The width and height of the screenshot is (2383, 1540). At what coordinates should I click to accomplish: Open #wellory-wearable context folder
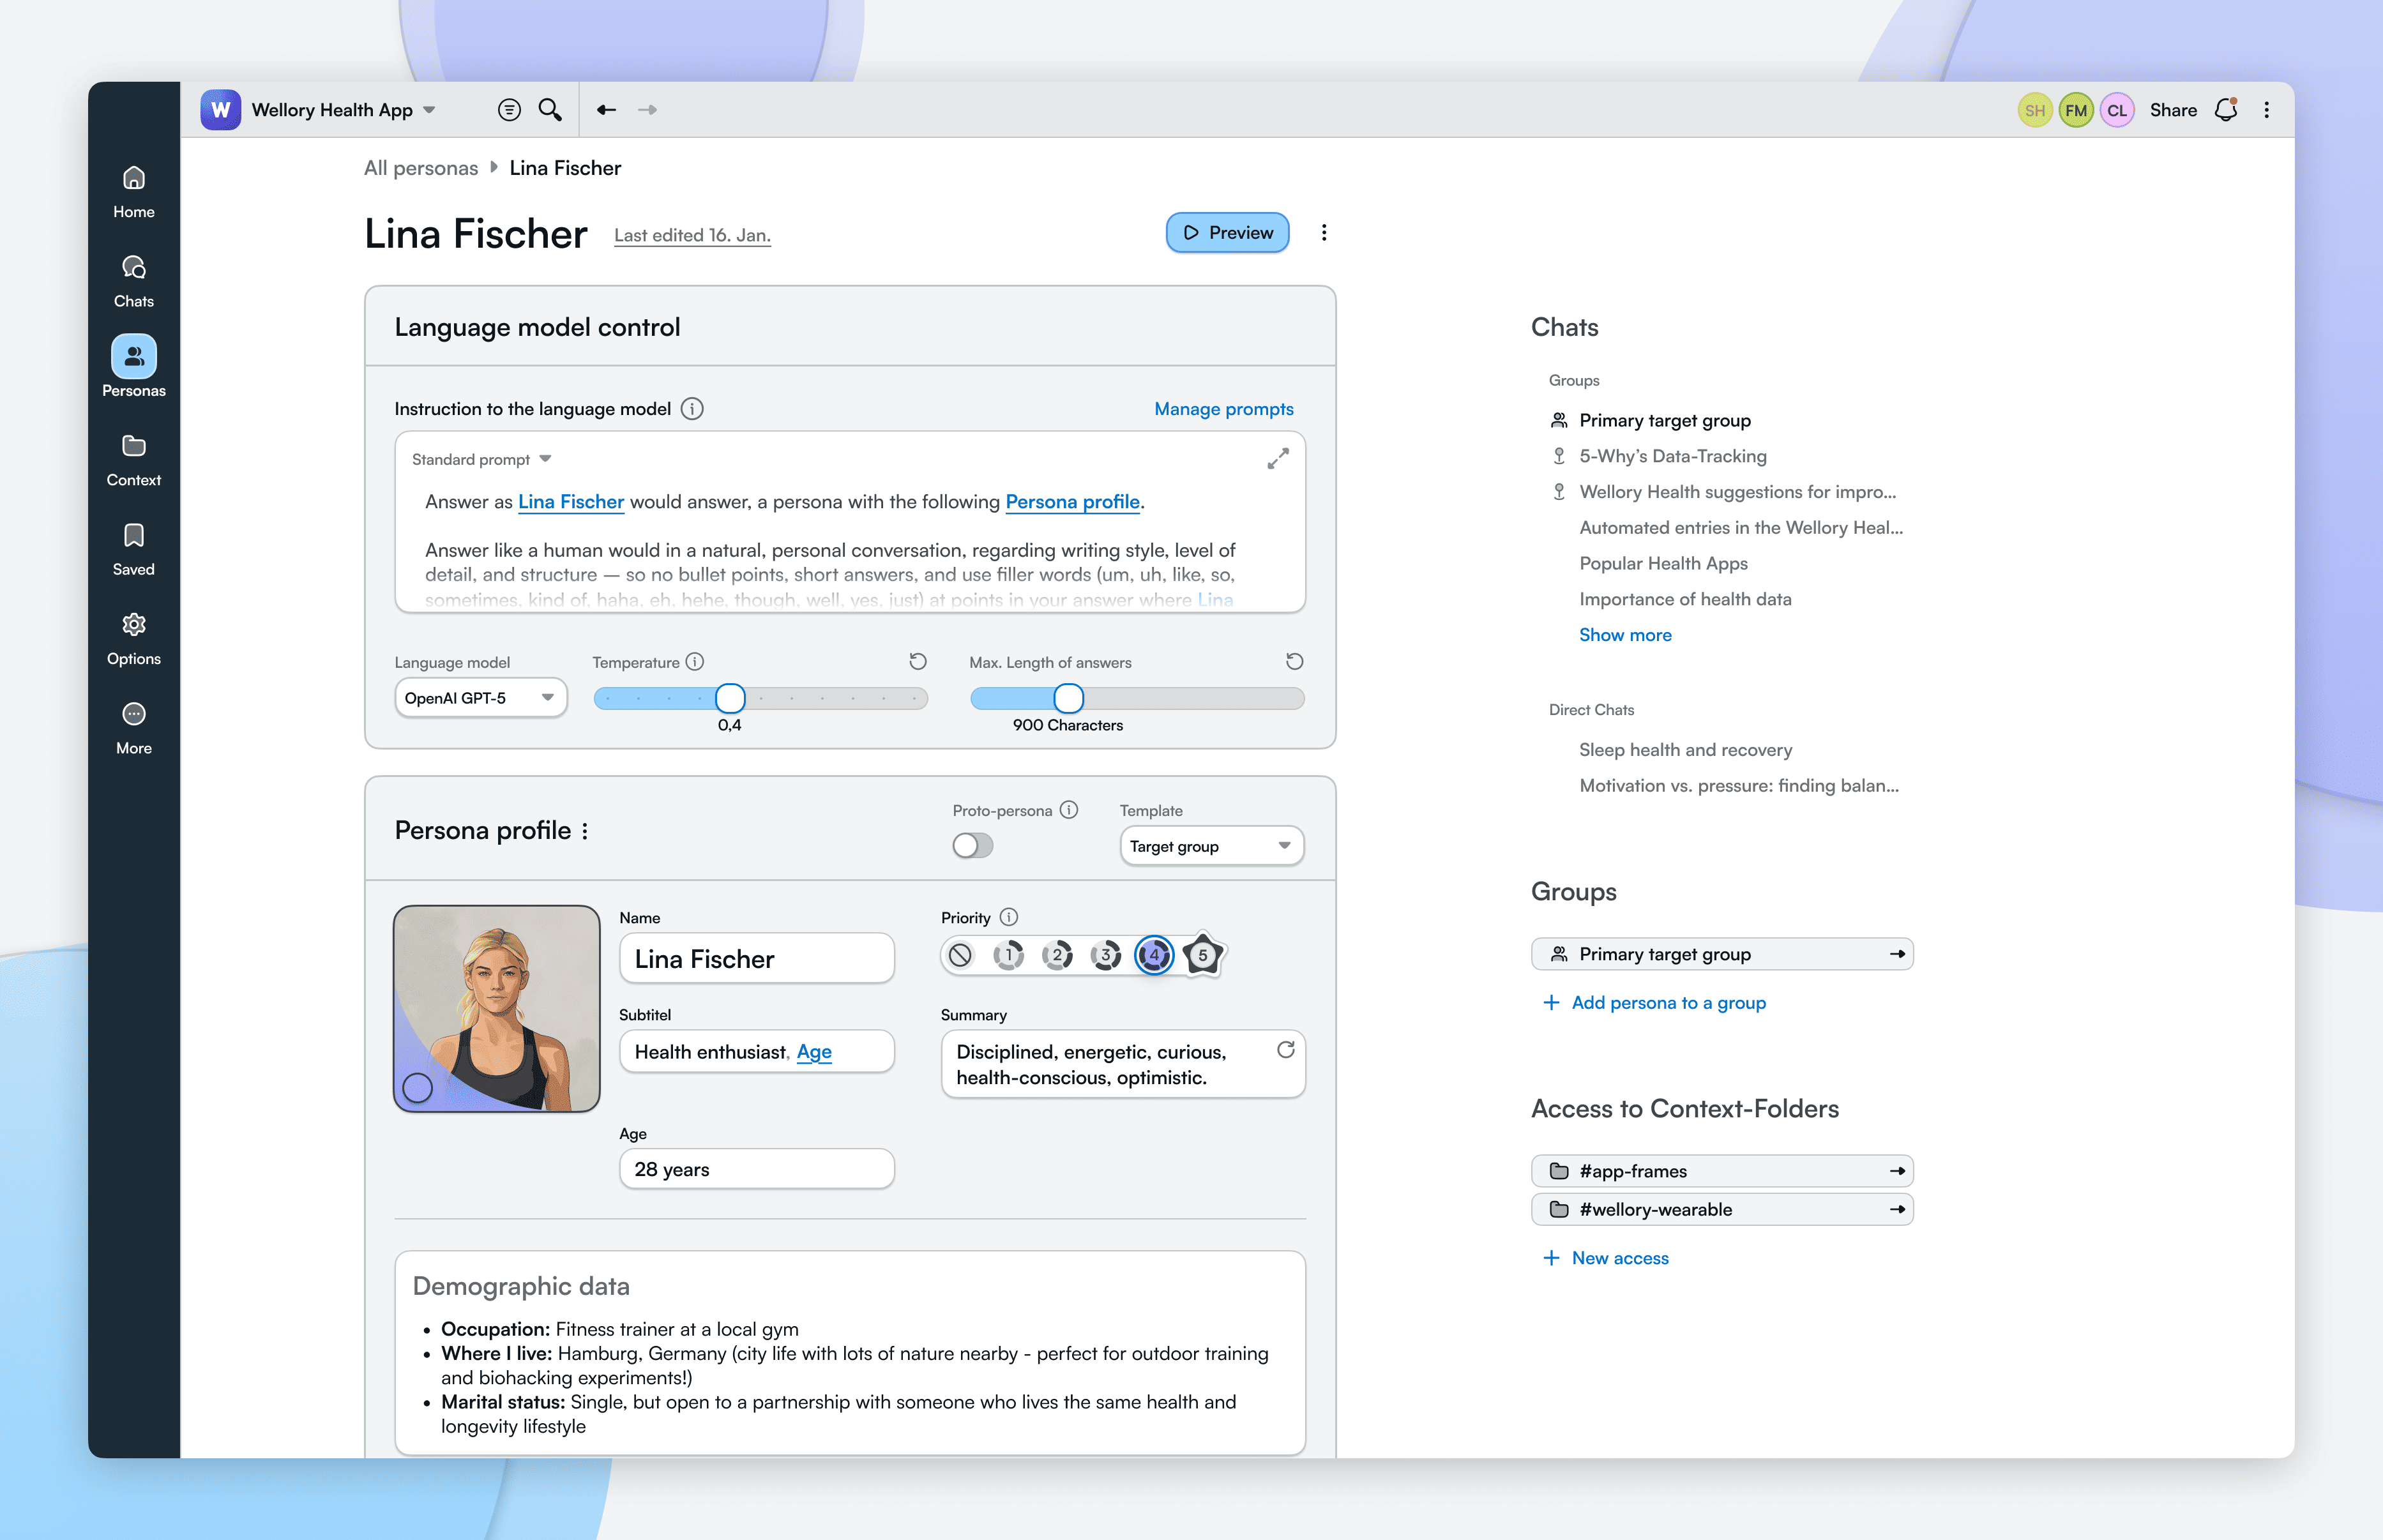click(x=1722, y=1209)
